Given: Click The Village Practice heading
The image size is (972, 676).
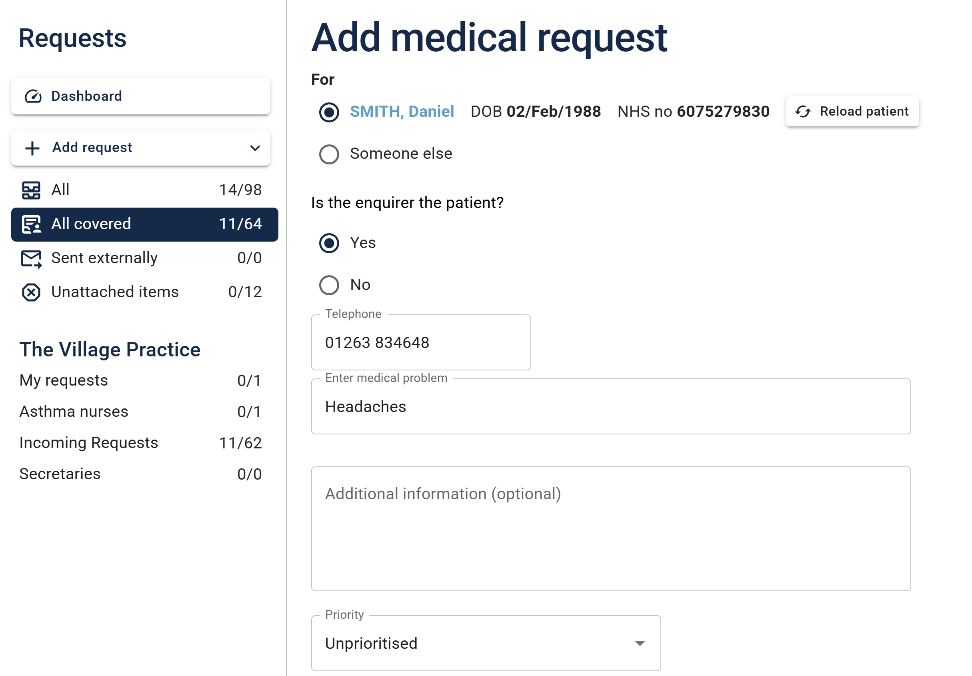Looking at the screenshot, I should (x=110, y=349).
